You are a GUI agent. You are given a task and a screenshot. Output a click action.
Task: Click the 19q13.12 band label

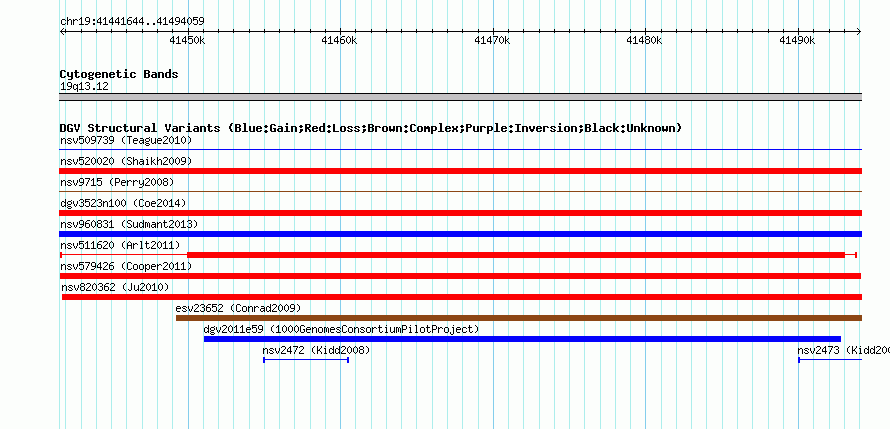84,87
